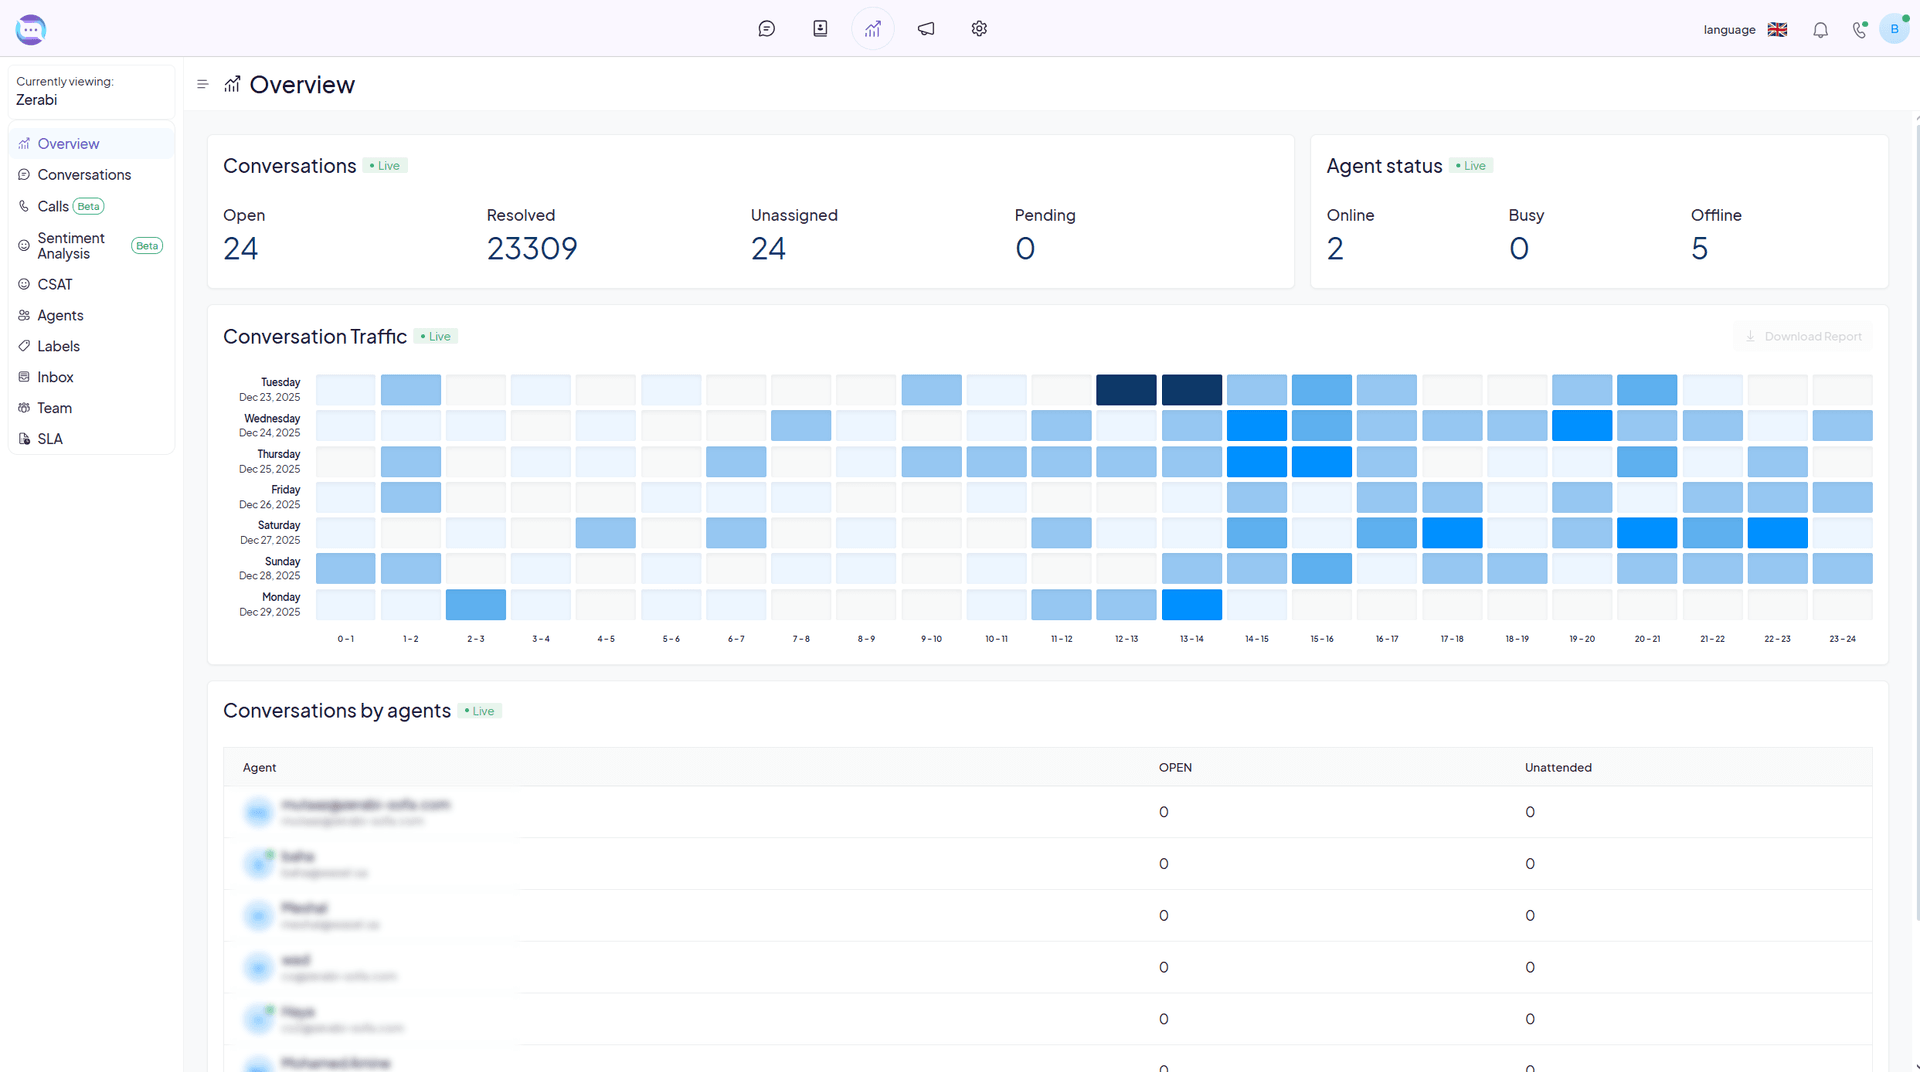Click the notification bell icon
The width and height of the screenshot is (1920, 1072).
click(1820, 30)
